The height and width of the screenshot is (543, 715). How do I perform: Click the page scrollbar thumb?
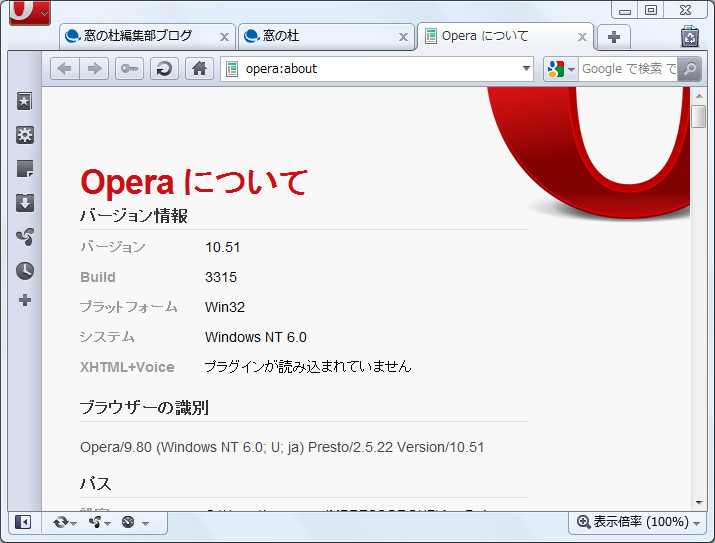point(698,116)
